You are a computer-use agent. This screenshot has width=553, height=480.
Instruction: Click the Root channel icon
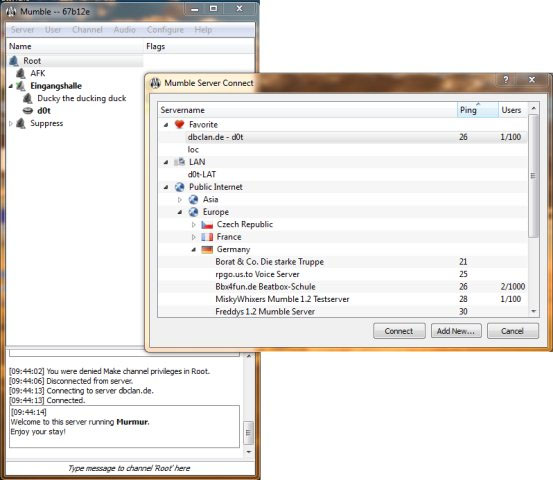pos(14,61)
